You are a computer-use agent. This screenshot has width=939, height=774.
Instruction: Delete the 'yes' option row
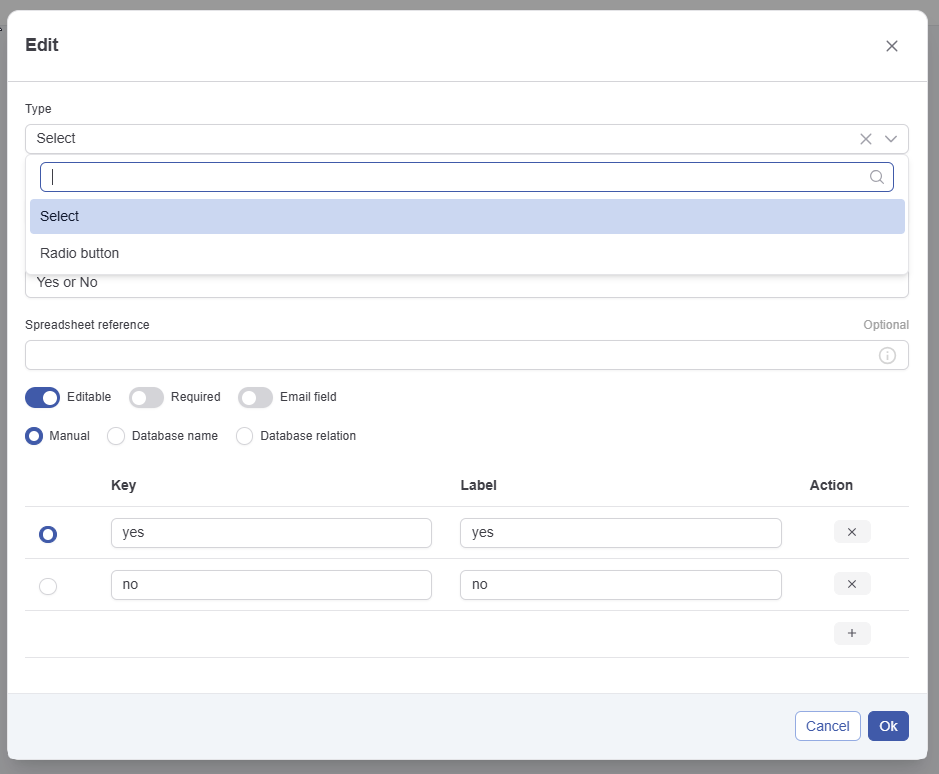852,532
